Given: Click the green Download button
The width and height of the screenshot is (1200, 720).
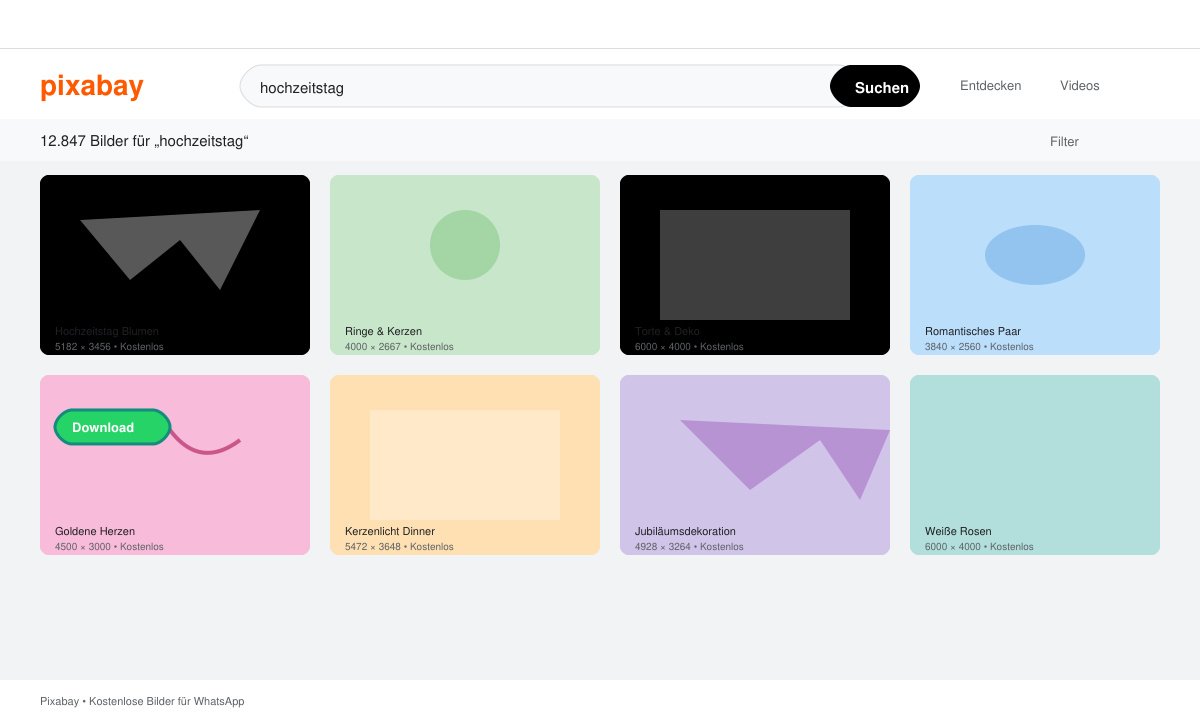Looking at the screenshot, I should point(112,427).
